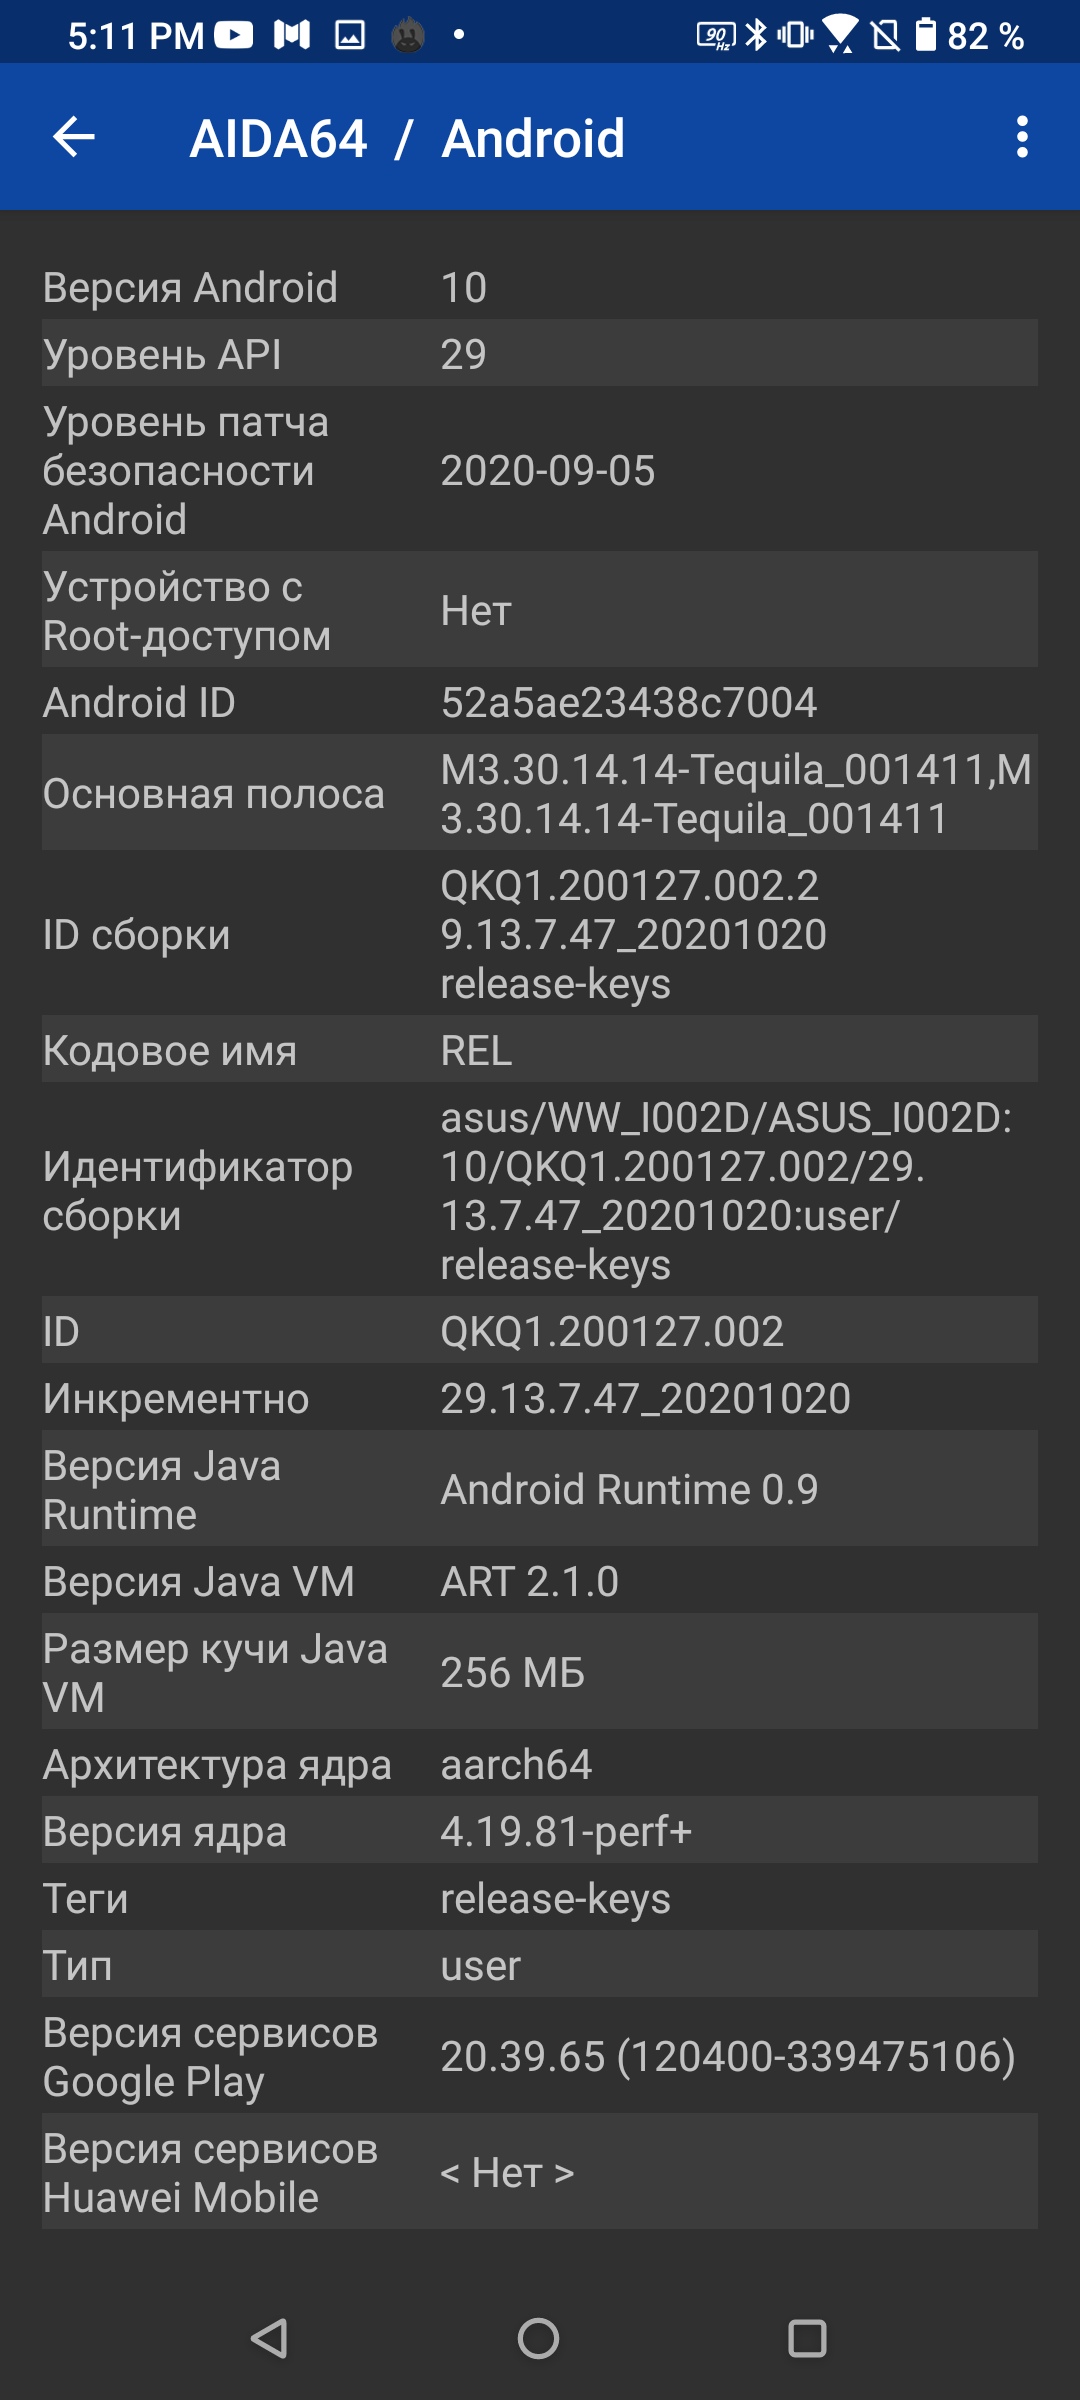
Task: Tap the Версия сервисов Google Play row
Action: point(540,2056)
